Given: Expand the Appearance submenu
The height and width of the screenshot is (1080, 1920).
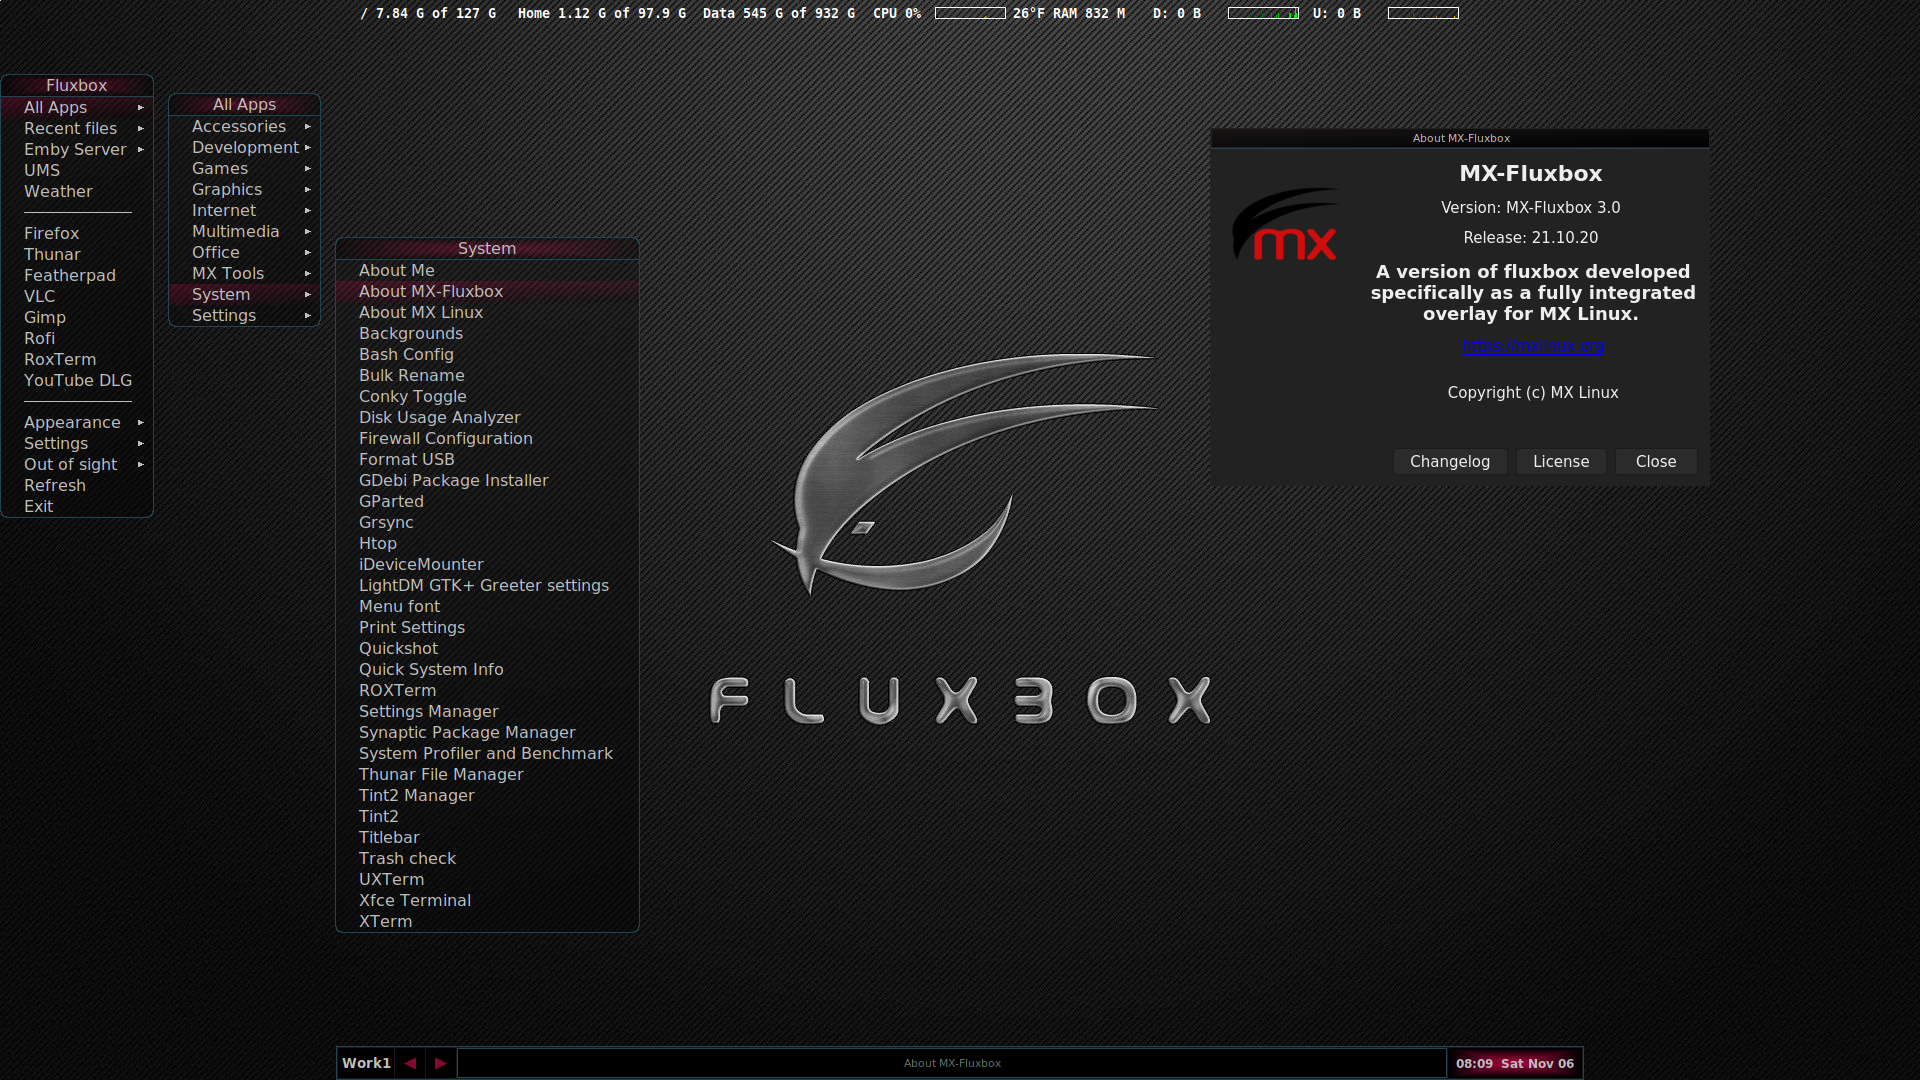Looking at the screenshot, I should tap(72, 422).
